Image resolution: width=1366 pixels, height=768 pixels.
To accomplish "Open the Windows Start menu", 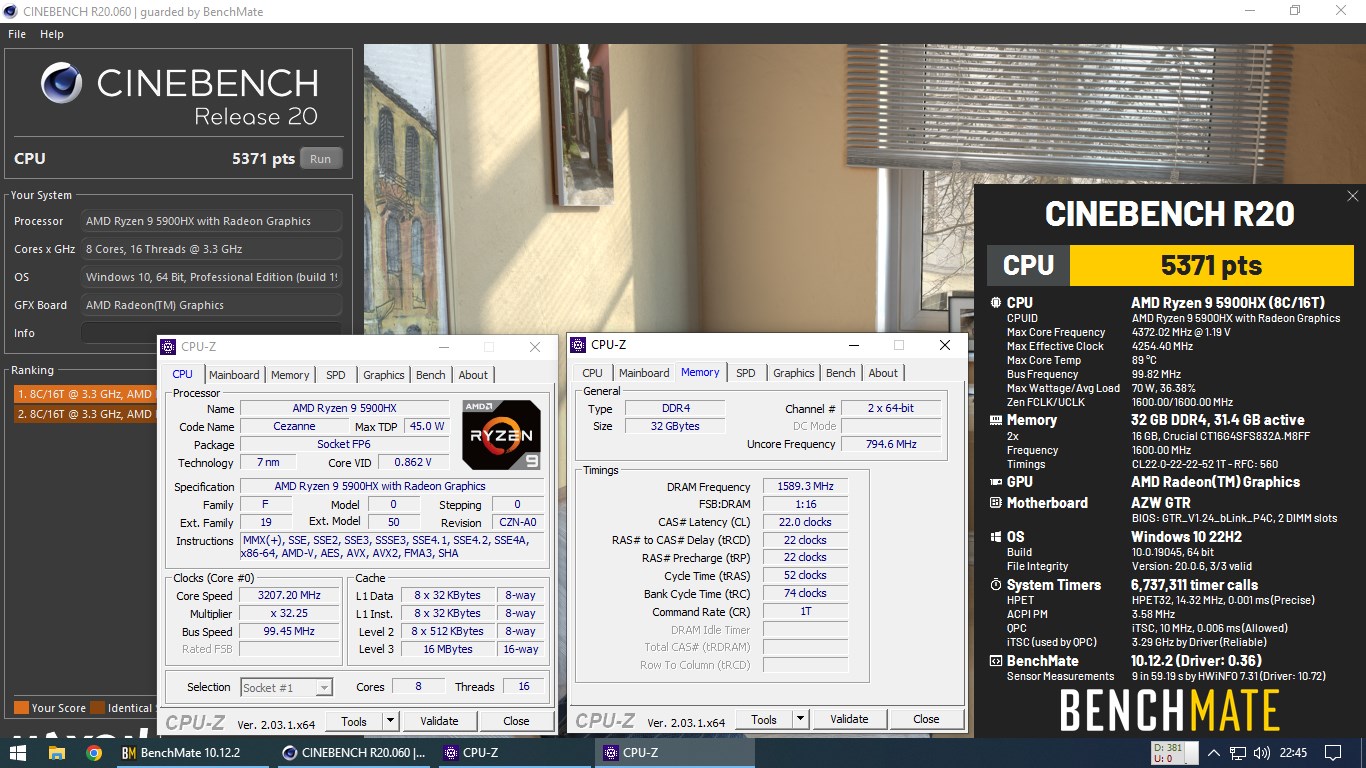I will coord(19,753).
